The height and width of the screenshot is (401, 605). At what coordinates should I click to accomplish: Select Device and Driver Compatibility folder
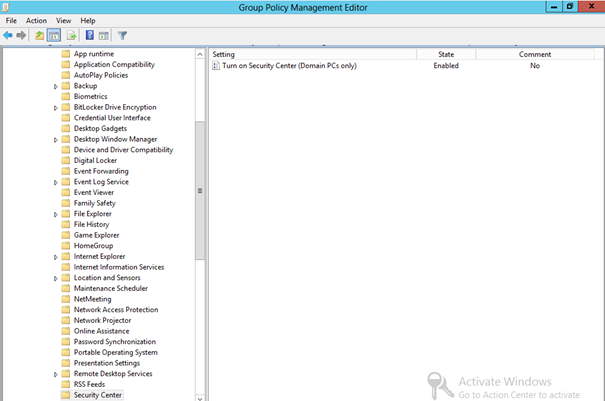123,150
